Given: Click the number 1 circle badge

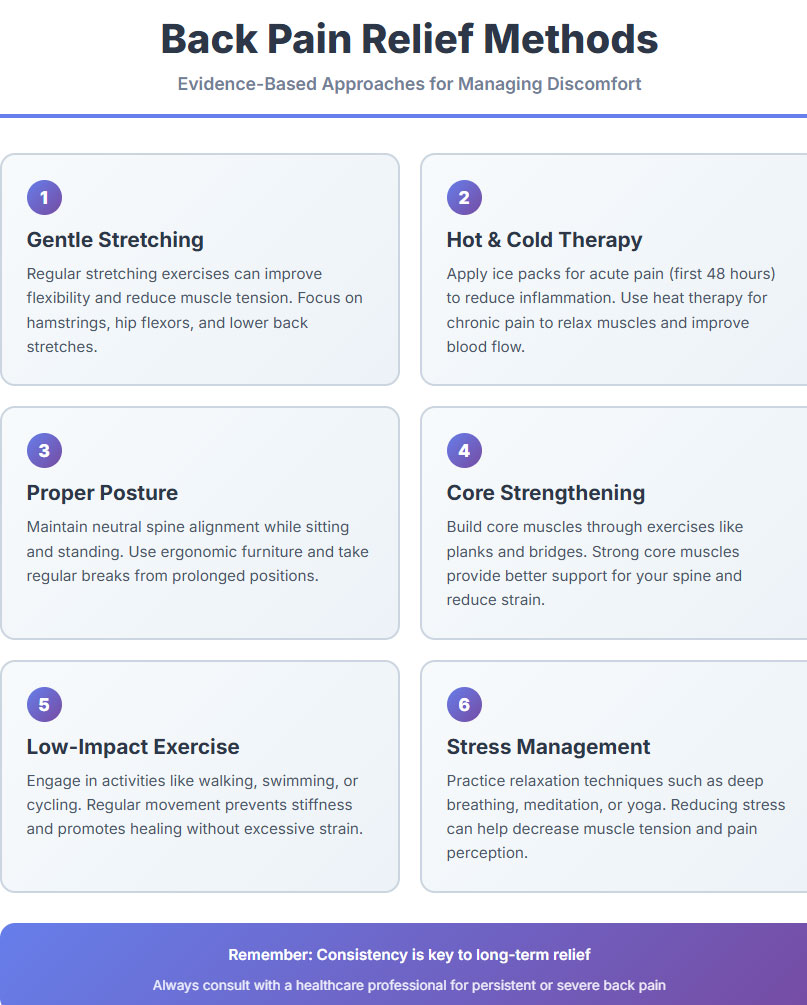Looking at the screenshot, I should pos(44,197).
